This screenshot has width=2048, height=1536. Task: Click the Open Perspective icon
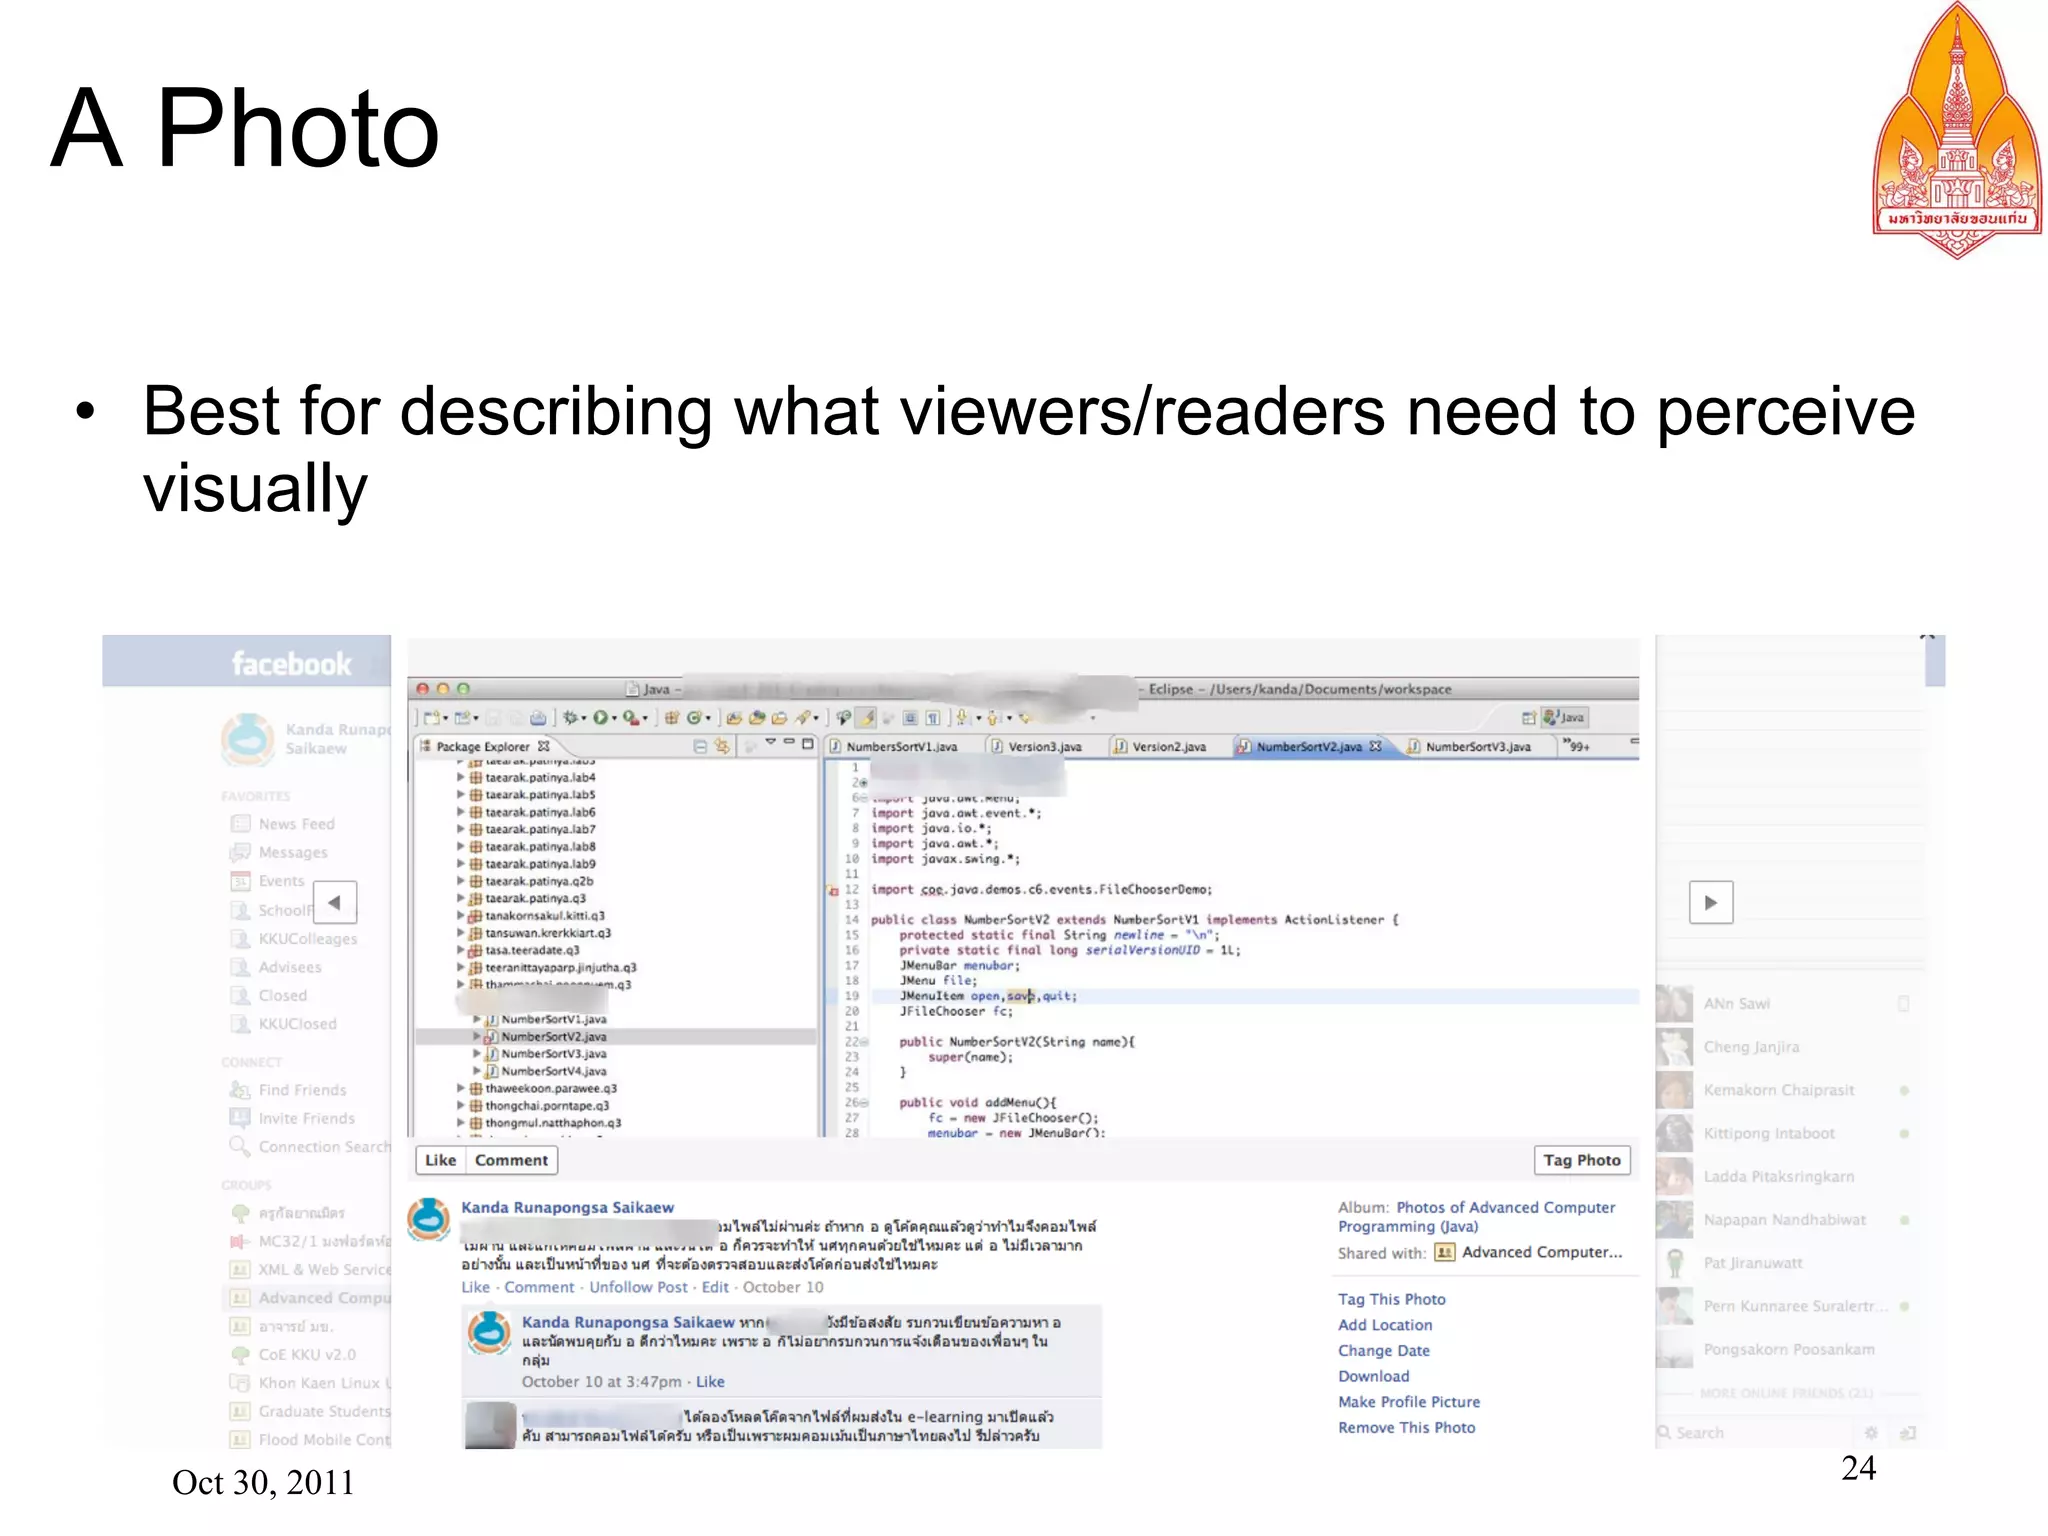1528,717
